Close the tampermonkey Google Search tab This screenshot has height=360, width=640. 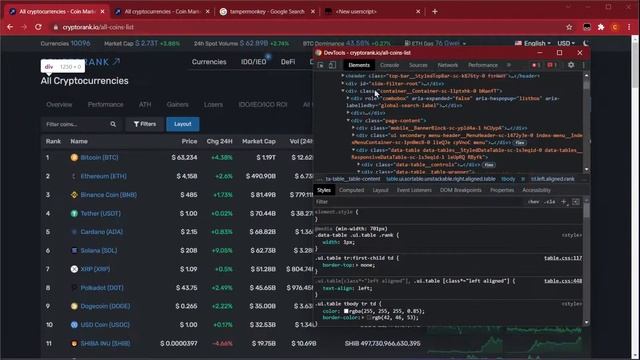tap(313, 11)
